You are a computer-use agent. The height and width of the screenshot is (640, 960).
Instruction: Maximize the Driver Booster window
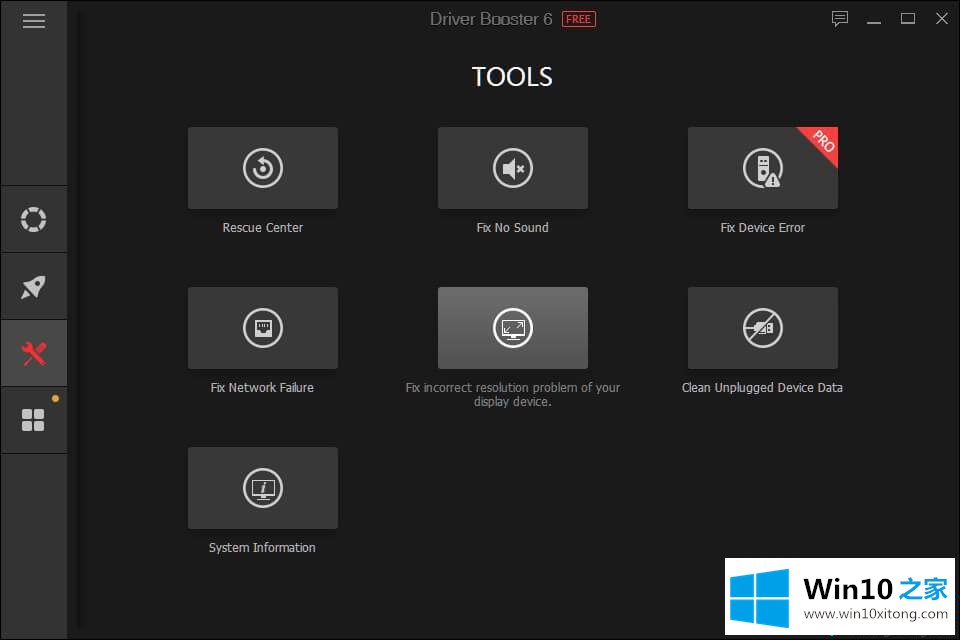coord(908,19)
